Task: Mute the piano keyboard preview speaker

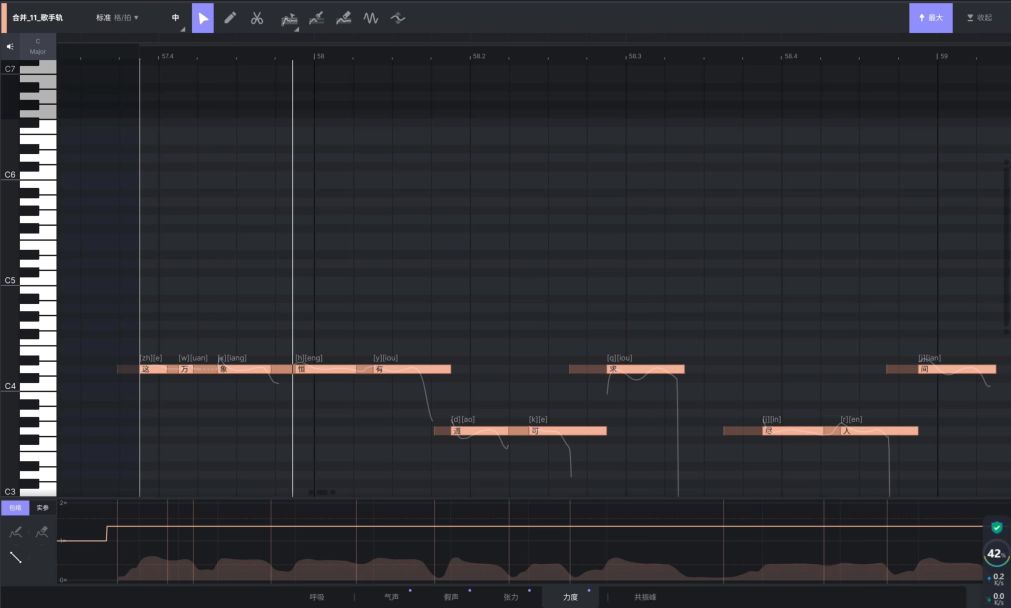Action: [10, 46]
